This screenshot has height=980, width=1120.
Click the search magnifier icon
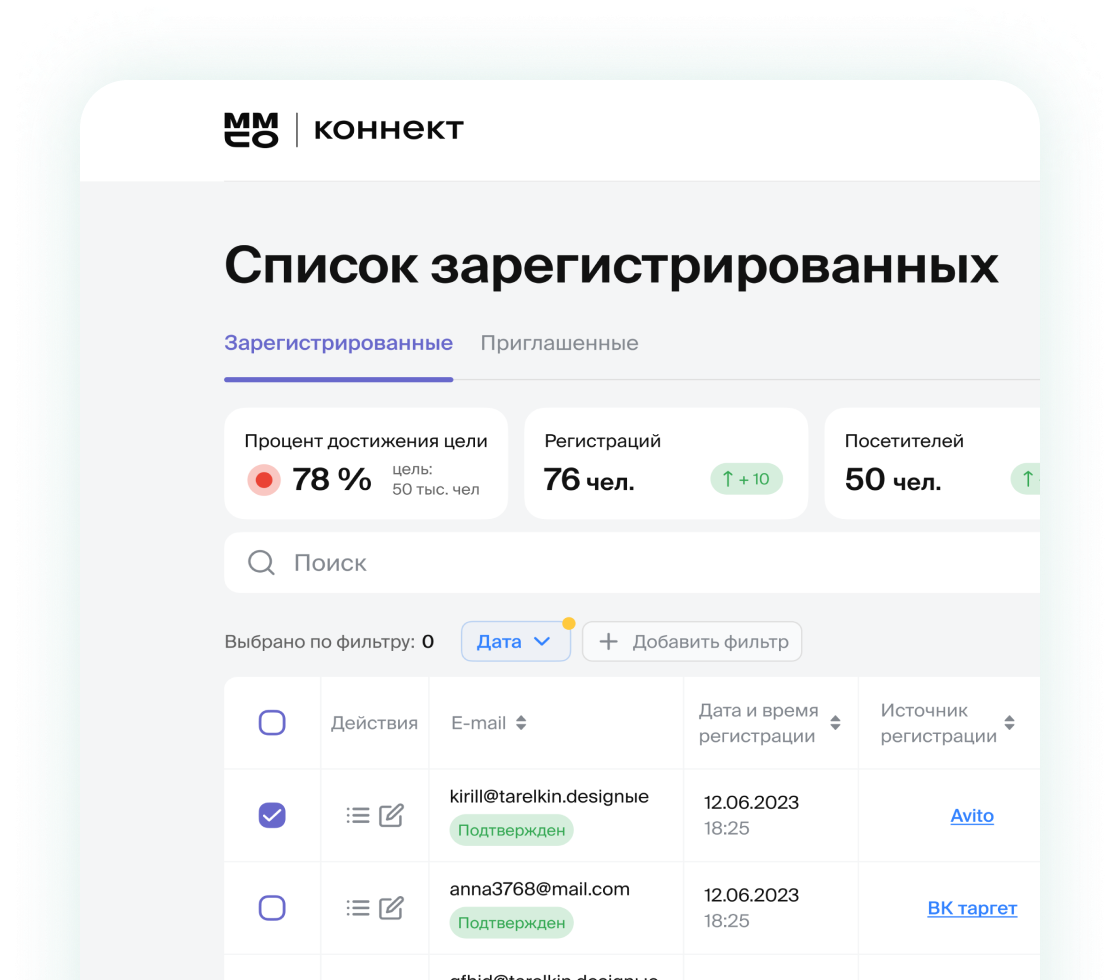click(261, 563)
